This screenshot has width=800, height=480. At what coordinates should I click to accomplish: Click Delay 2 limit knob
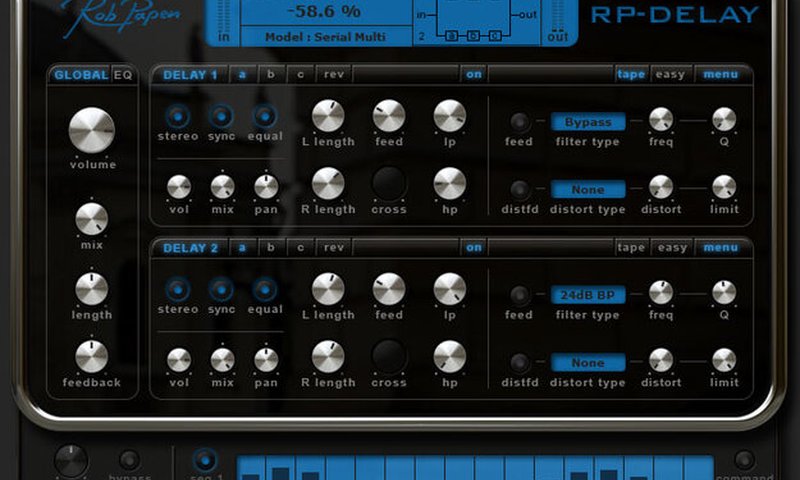[x=724, y=360]
